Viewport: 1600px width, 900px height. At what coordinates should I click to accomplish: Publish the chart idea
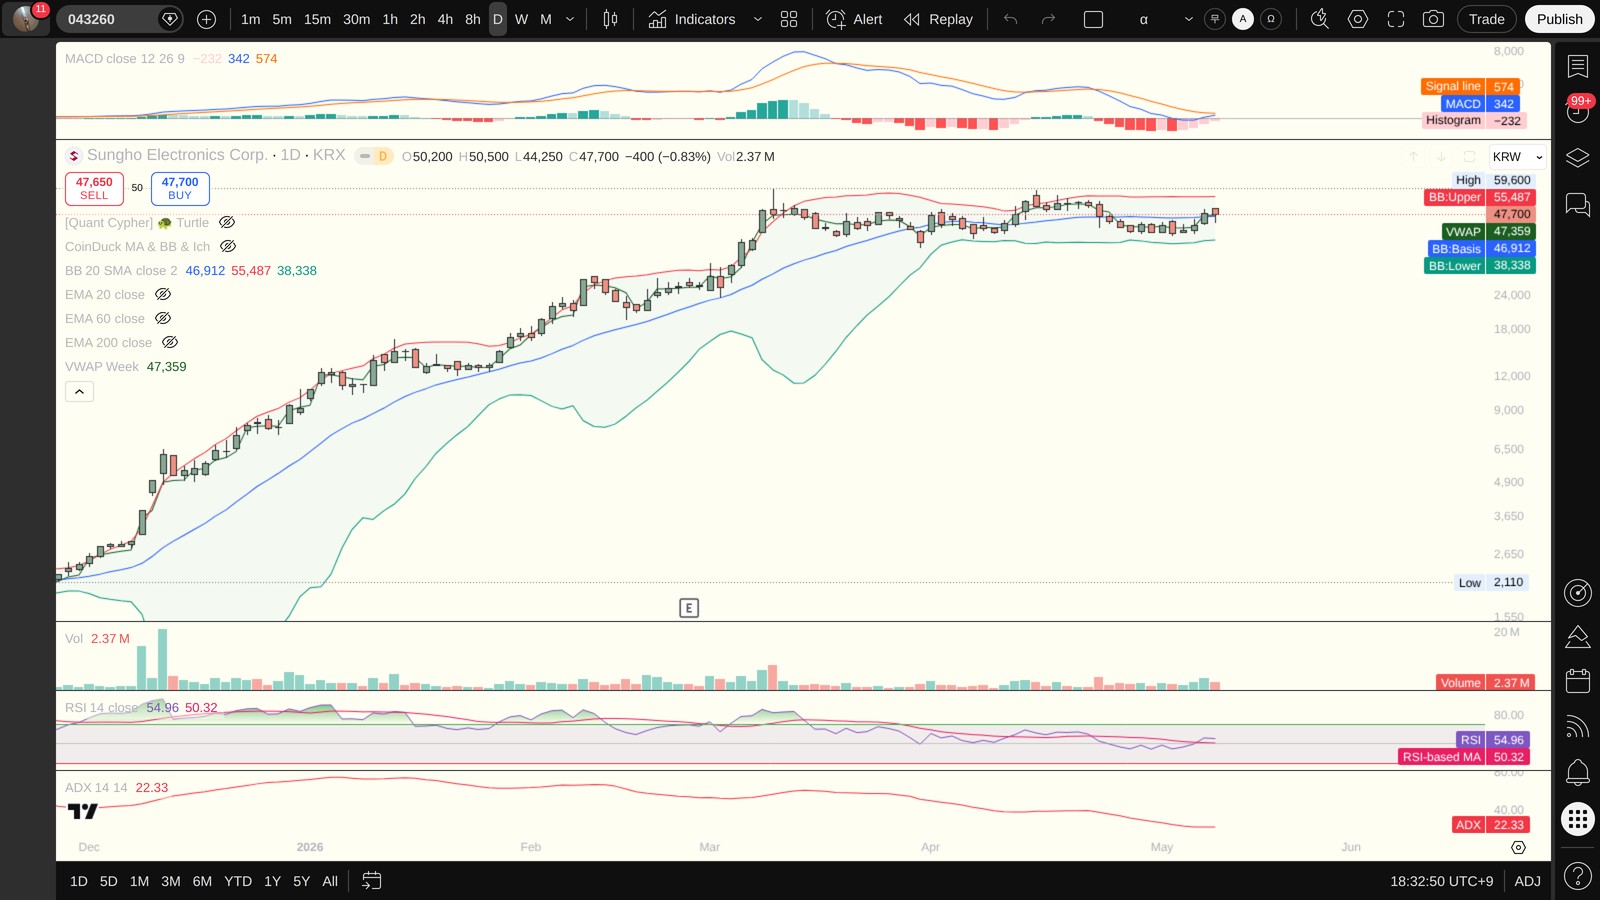(1559, 19)
